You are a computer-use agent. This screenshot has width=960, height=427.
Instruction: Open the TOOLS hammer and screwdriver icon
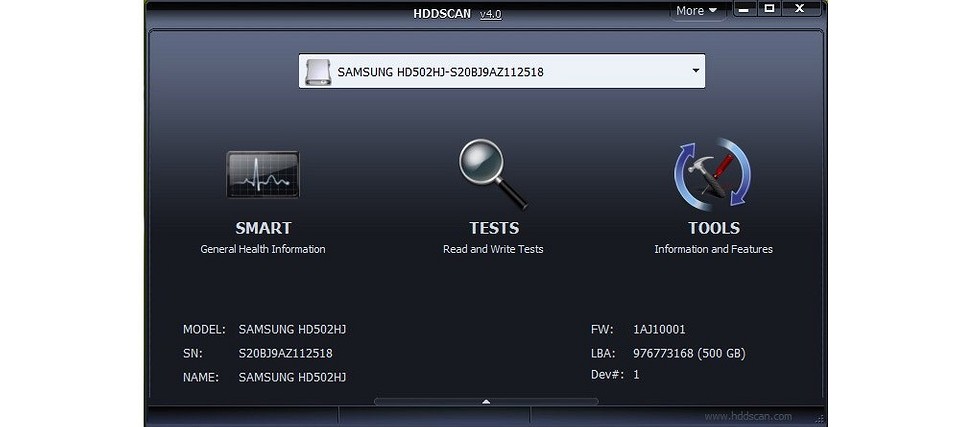click(713, 175)
